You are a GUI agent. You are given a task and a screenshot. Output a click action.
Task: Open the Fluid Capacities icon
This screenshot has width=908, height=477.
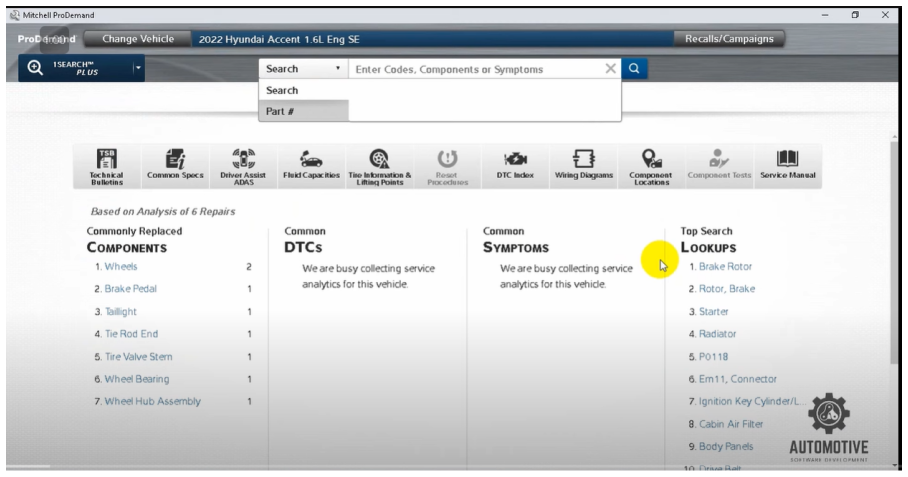point(311,166)
